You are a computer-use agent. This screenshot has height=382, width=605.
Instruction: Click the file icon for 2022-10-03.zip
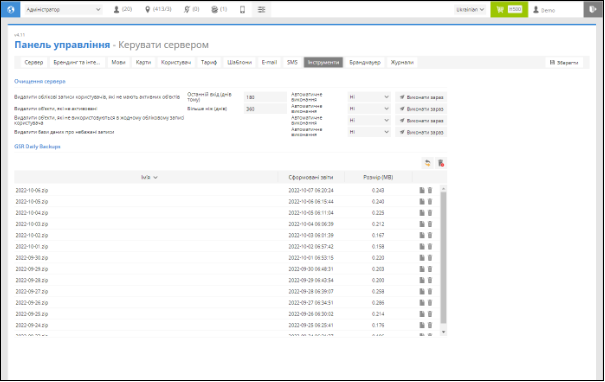click(x=422, y=224)
